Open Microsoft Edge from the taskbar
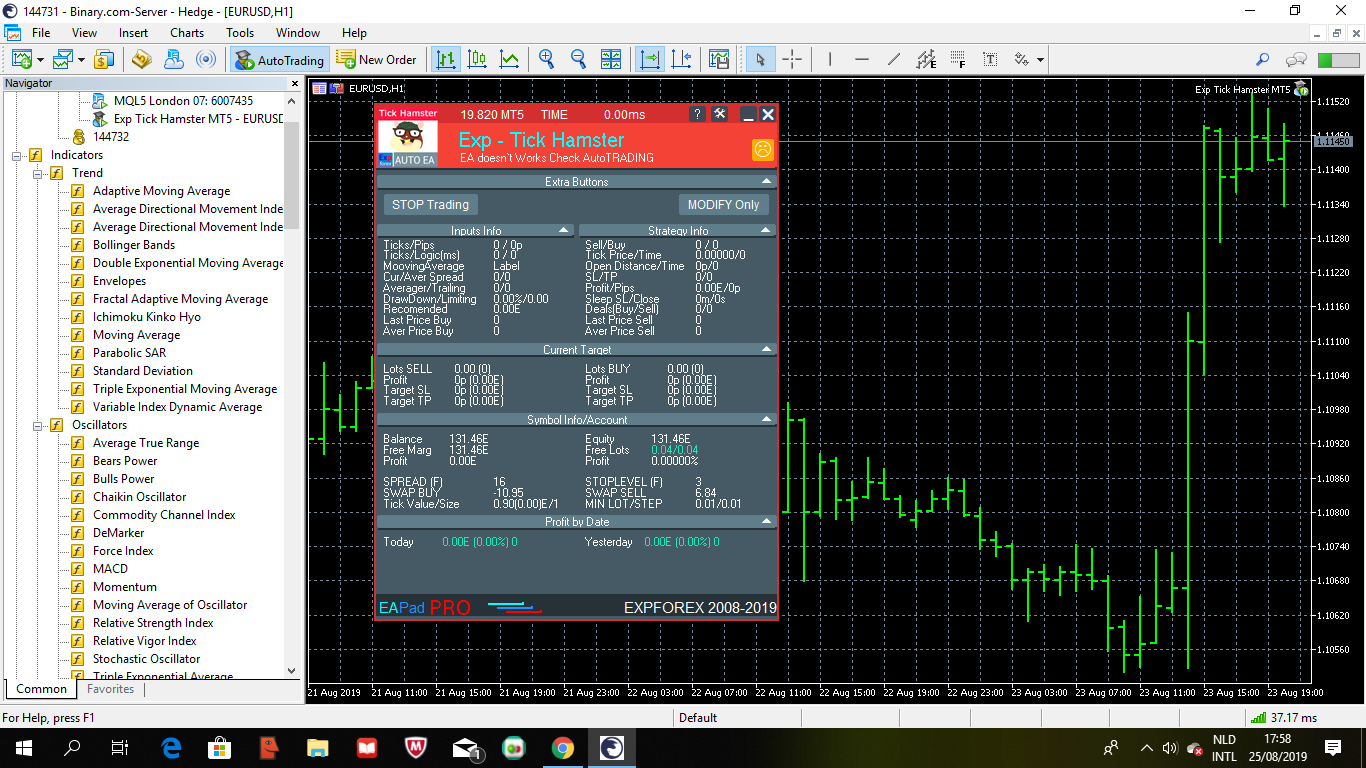The image size is (1366, 768). [x=170, y=747]
